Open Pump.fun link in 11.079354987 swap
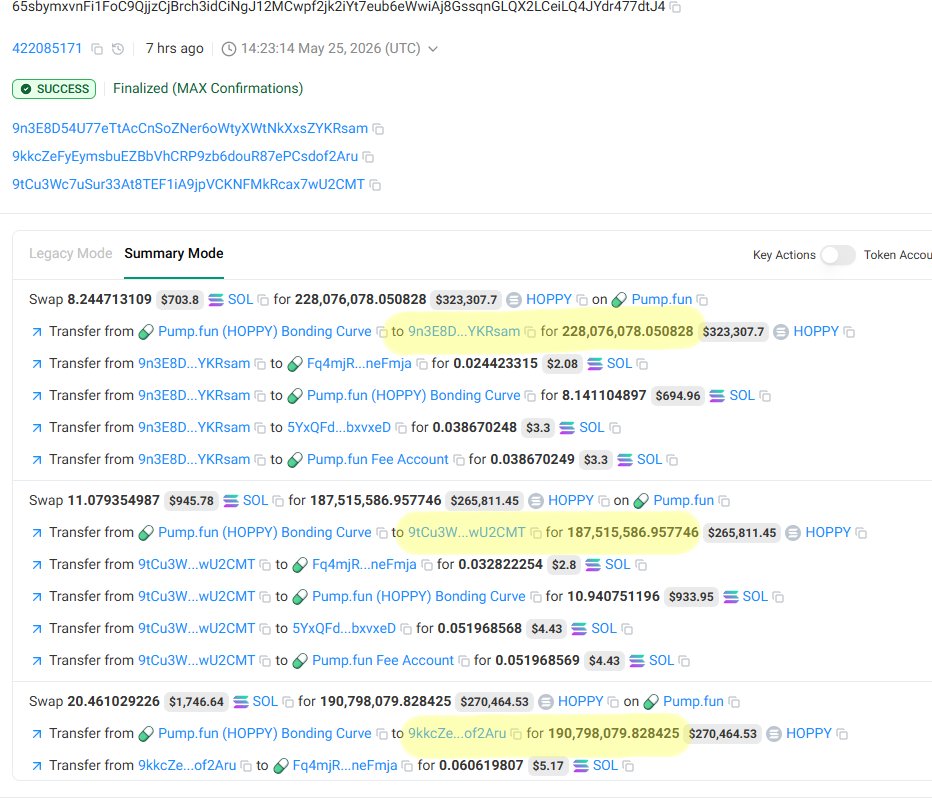932x805 pixels. [x=684, y=501]
